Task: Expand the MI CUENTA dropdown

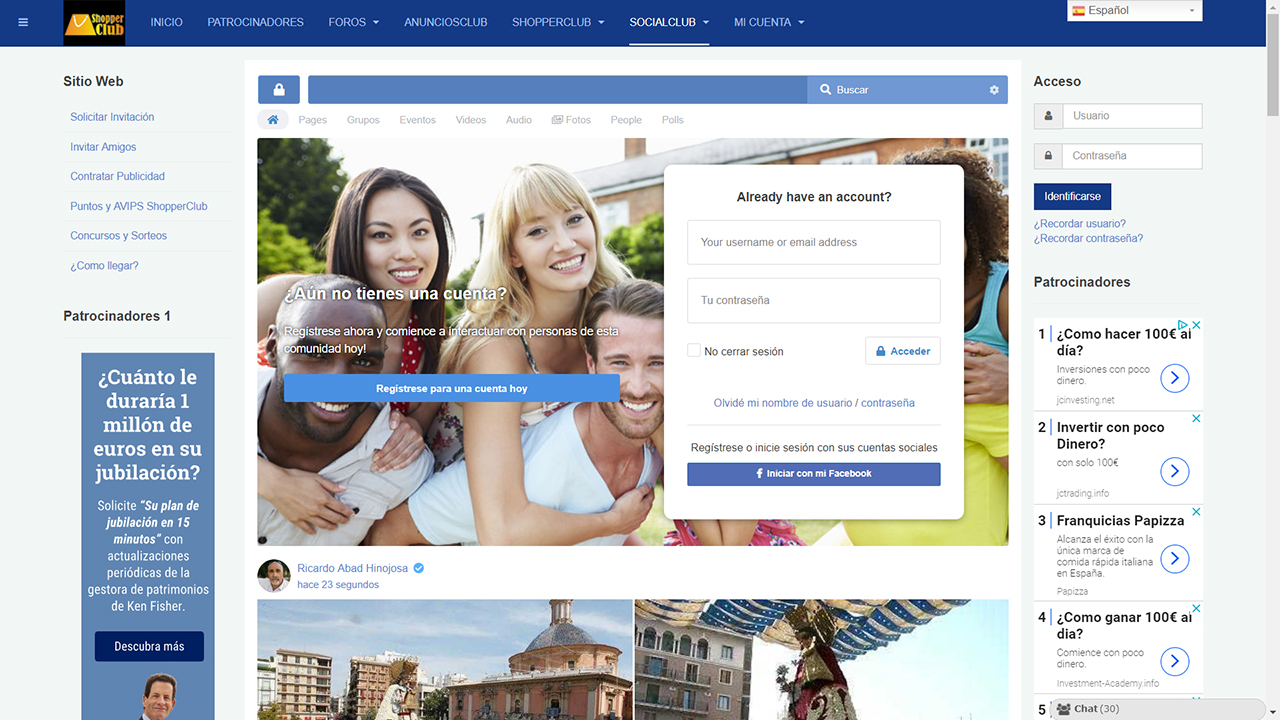Action: coord(768,22)
